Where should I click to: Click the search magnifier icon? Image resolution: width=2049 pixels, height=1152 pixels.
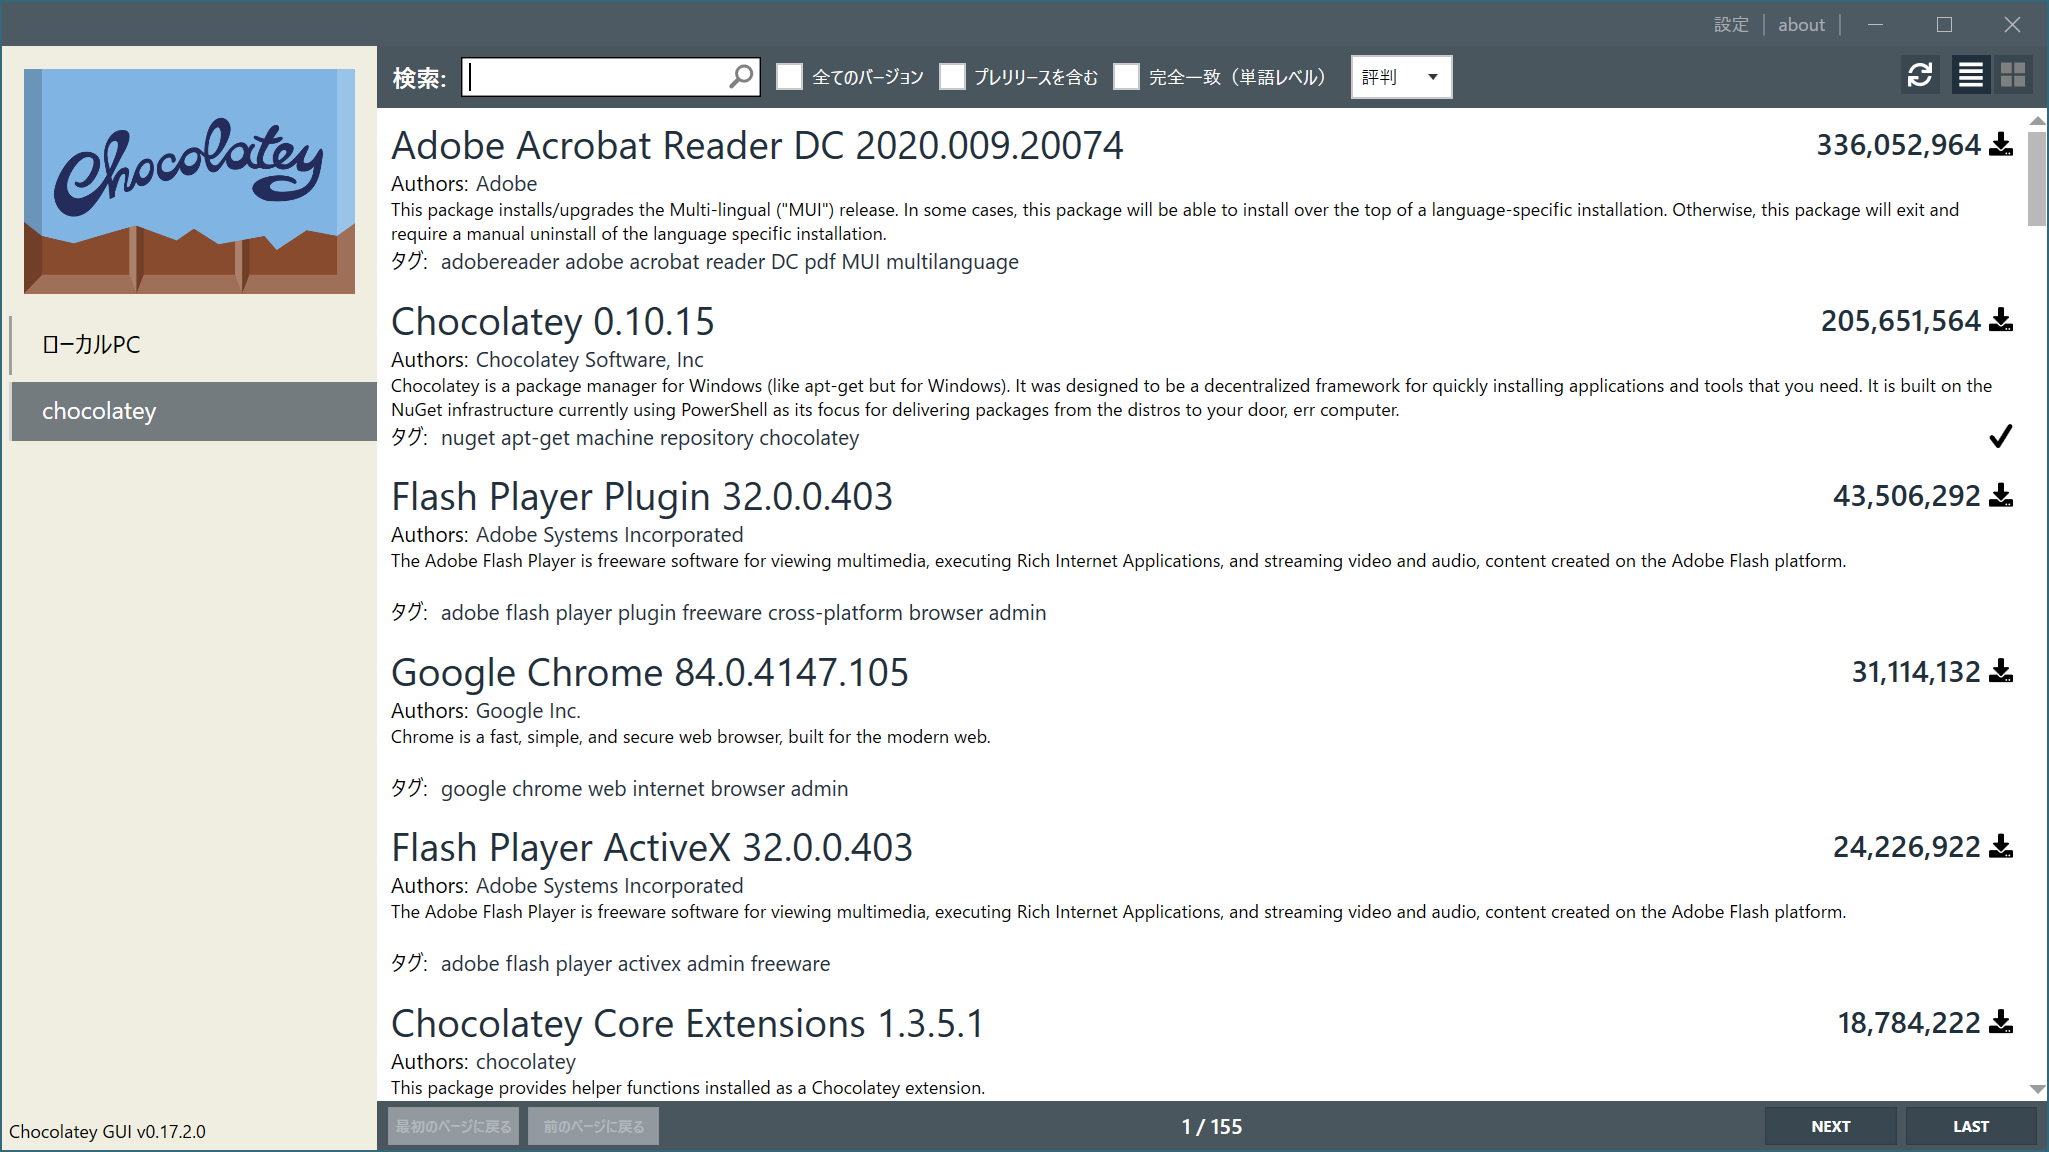tap(741, 76)
